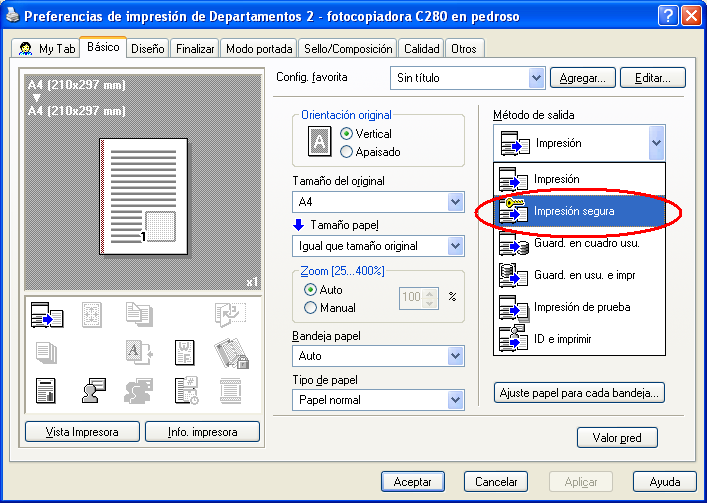Switch to the Calidad tab

click(x=422, y=49)
